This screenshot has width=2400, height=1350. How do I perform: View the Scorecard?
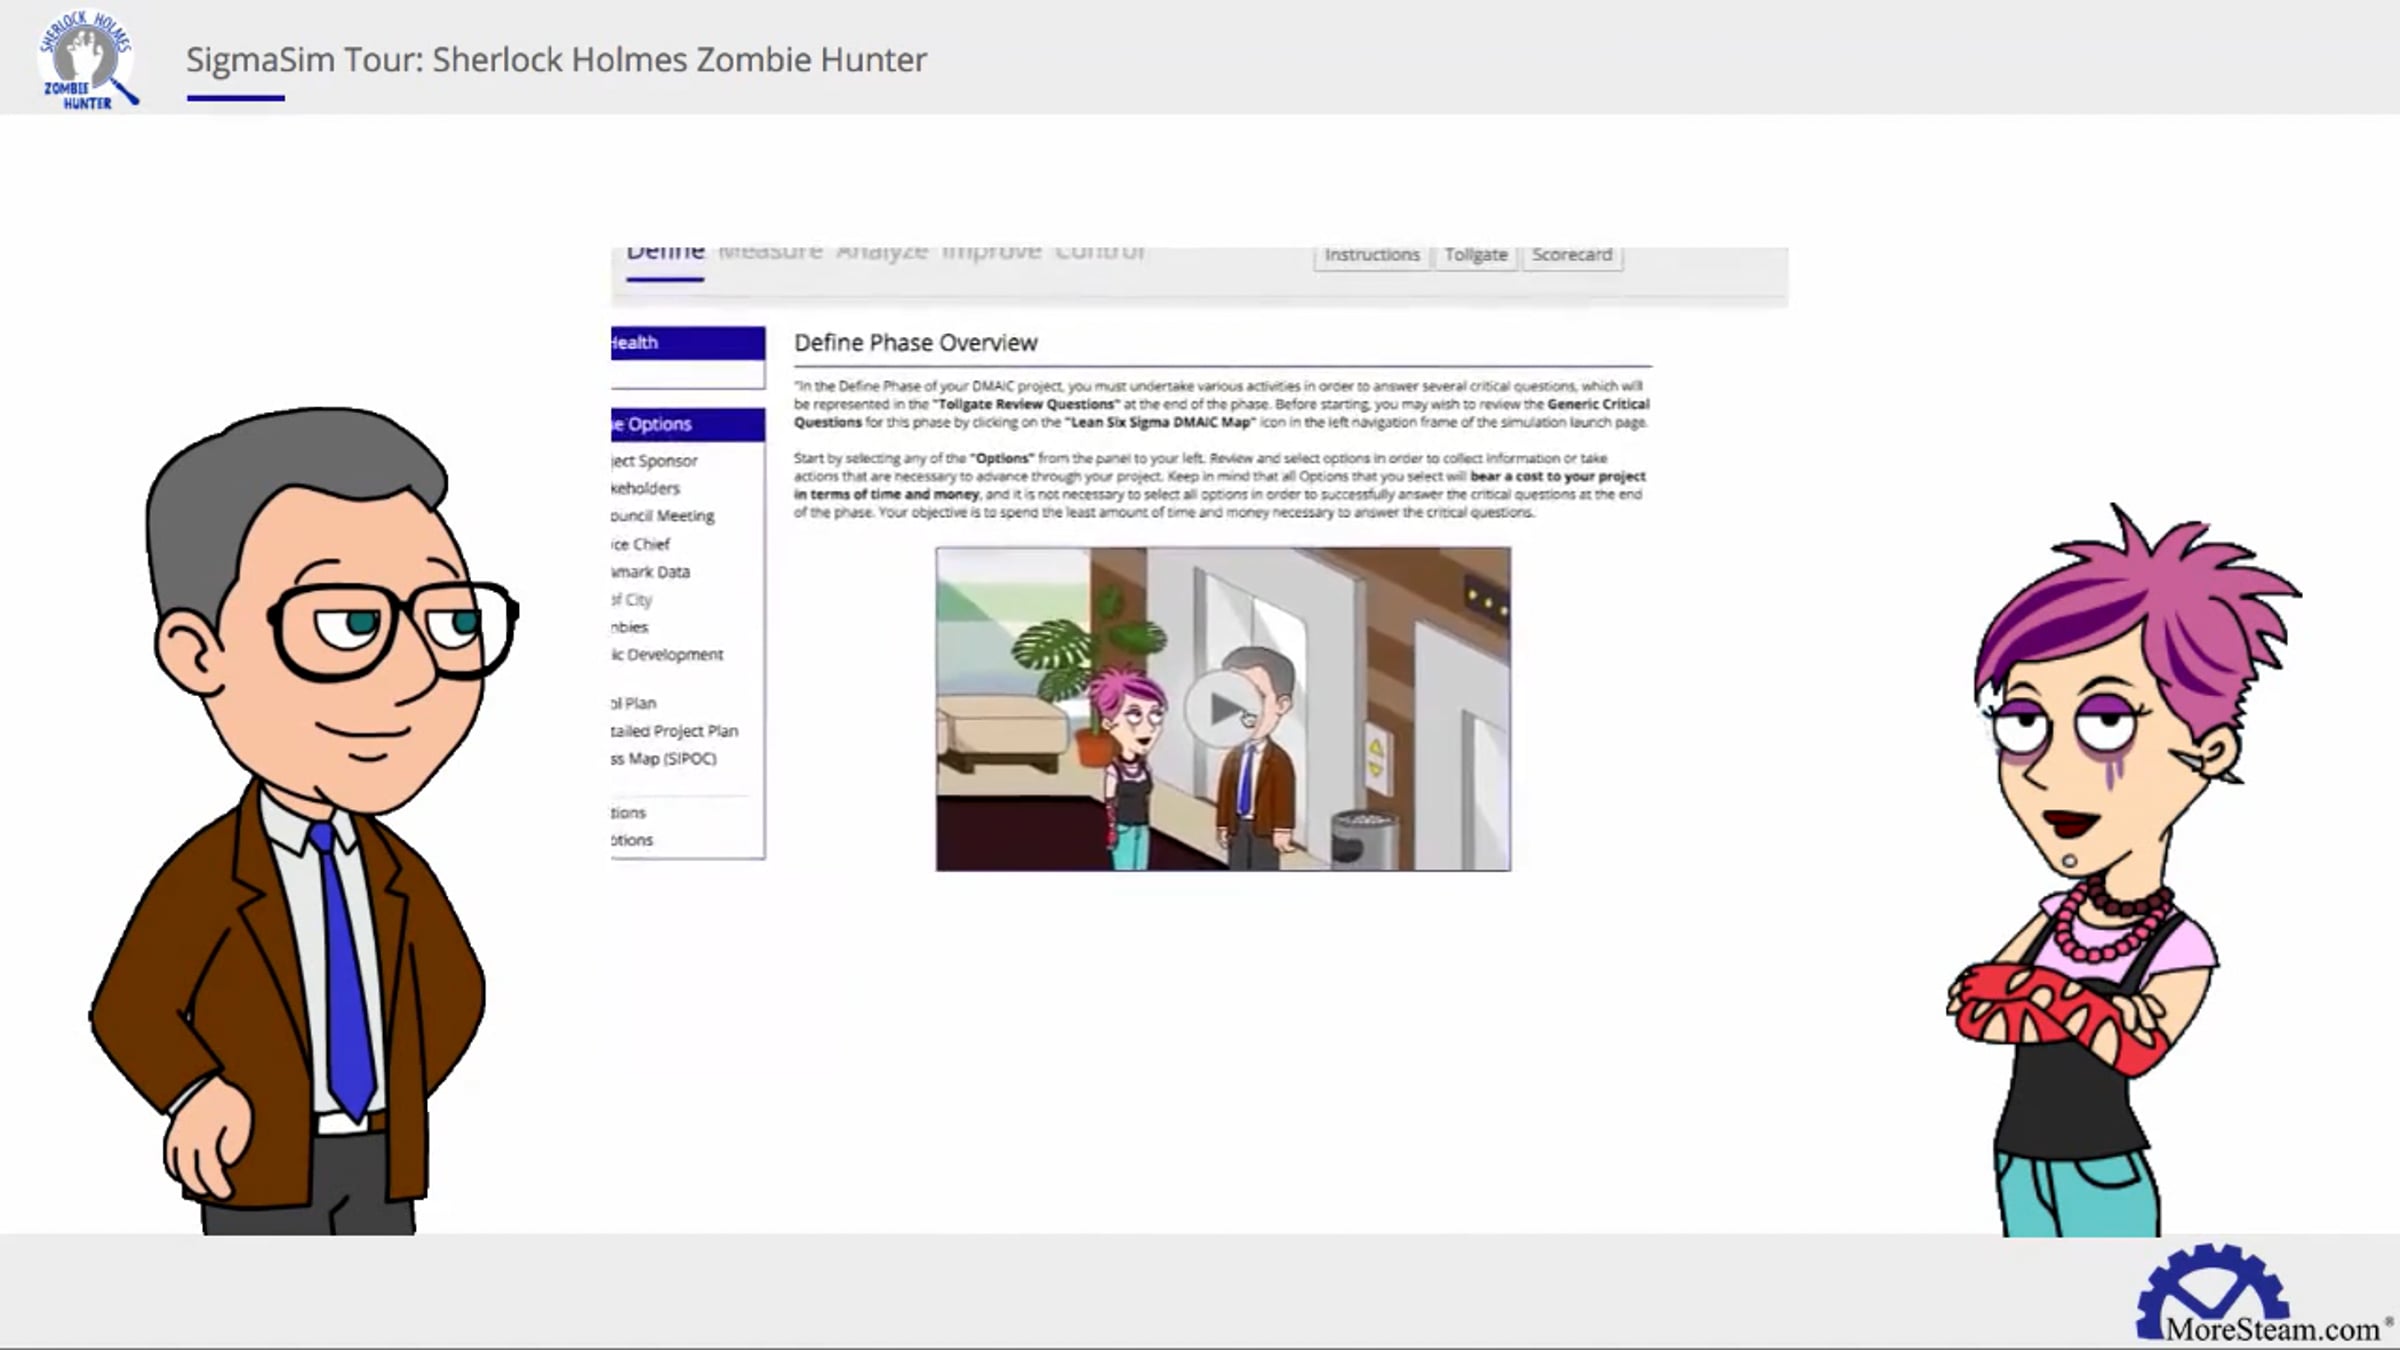[1571, 255]
